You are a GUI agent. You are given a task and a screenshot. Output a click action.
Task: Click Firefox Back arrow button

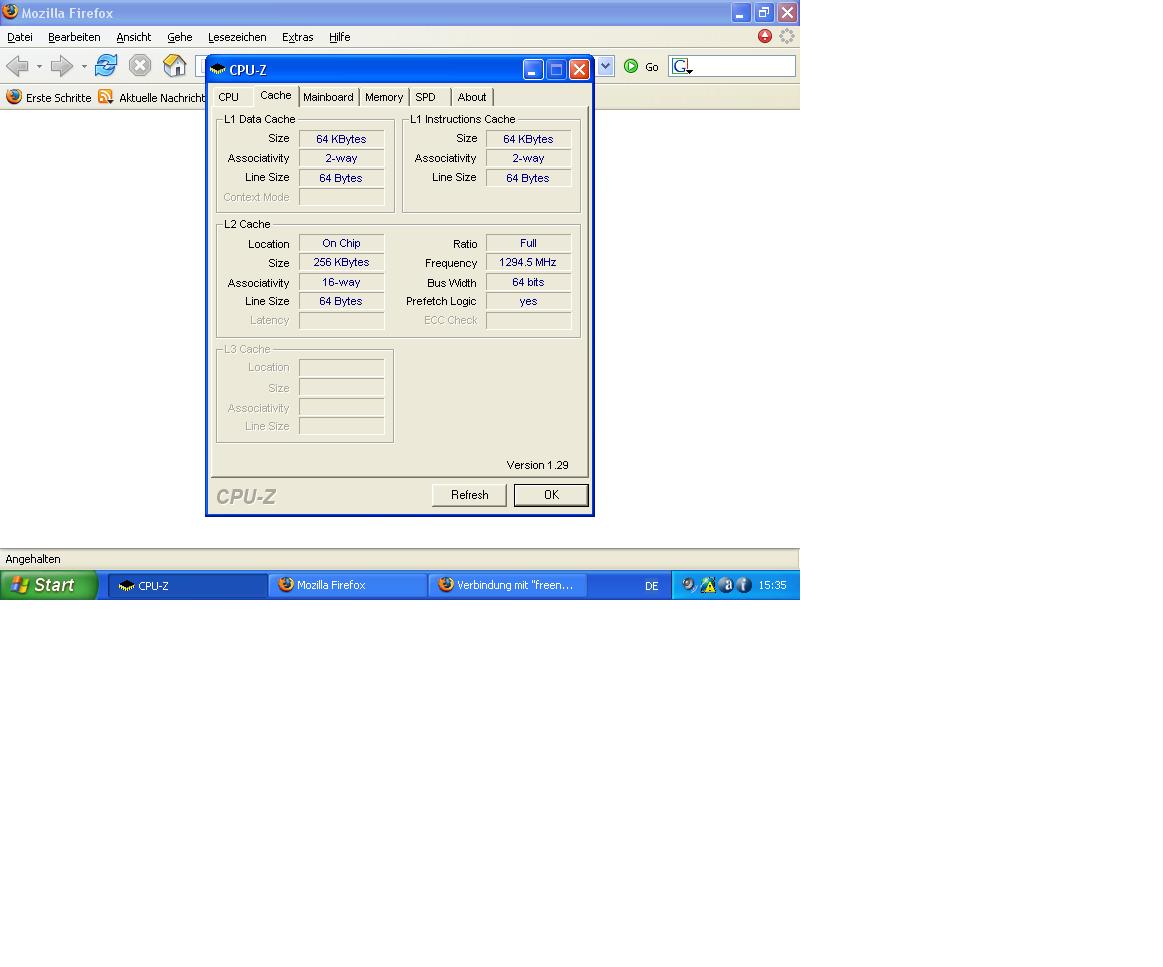click(x=17, y=66)
